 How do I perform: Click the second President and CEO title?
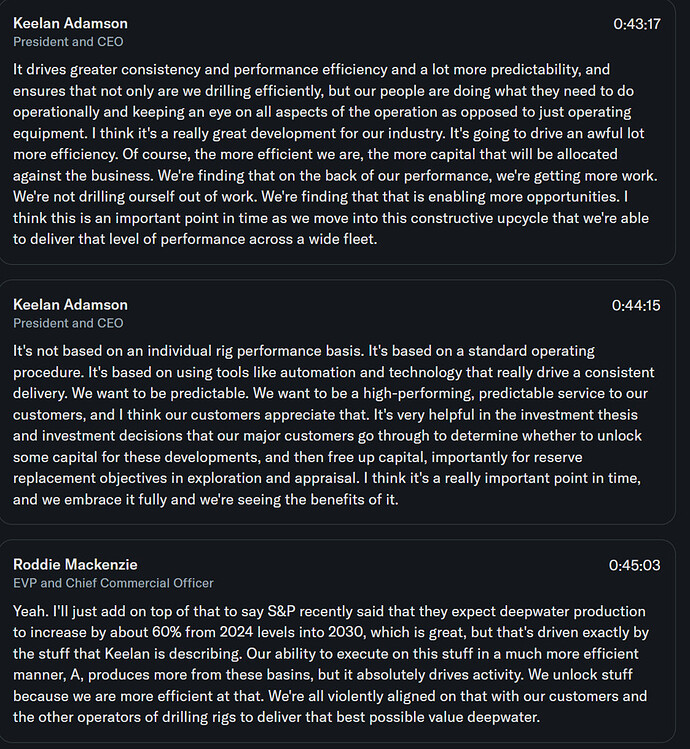[x=68, y=323]
